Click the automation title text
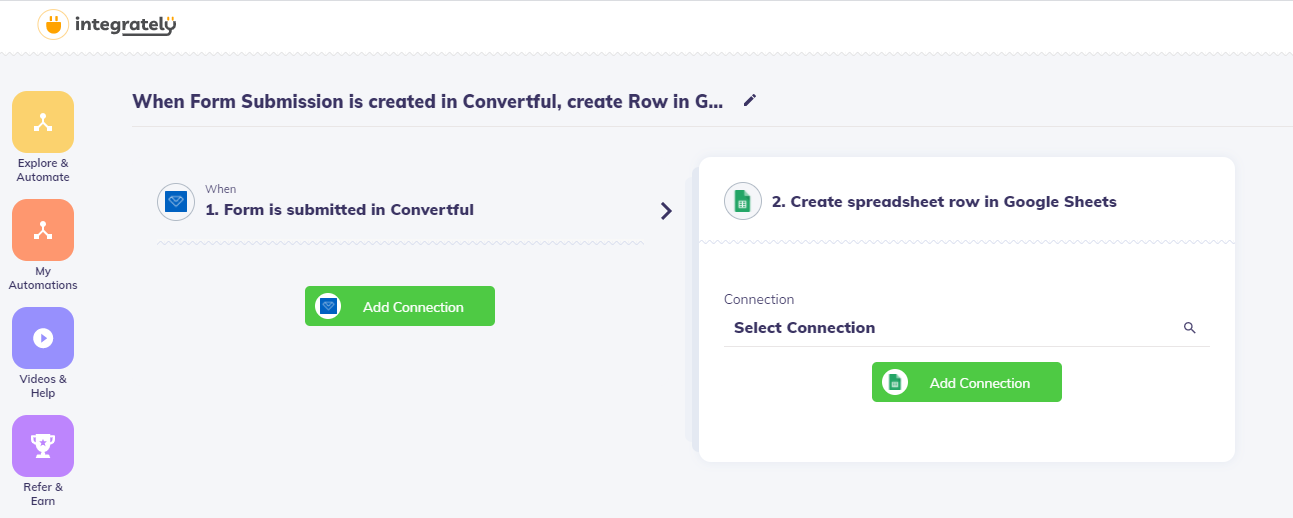The image size is (1293, 518). (x=427, y=101)
